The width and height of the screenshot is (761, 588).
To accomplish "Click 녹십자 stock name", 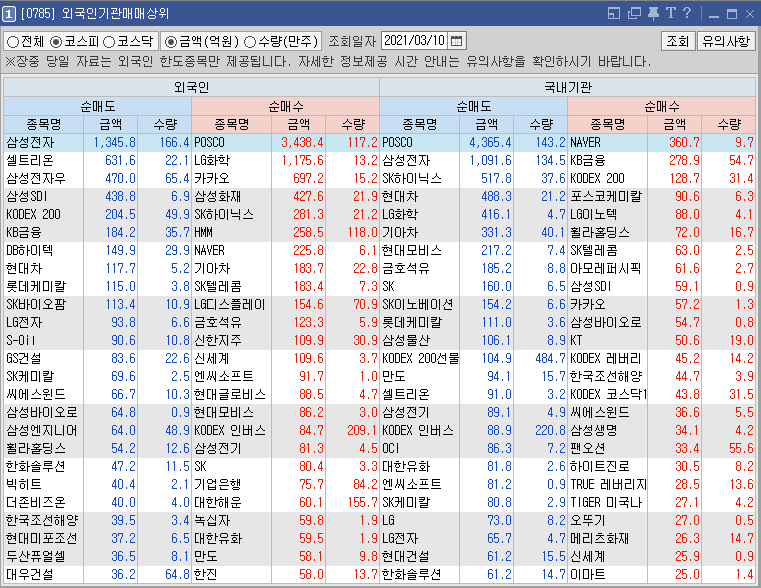I will pos(212,520).
